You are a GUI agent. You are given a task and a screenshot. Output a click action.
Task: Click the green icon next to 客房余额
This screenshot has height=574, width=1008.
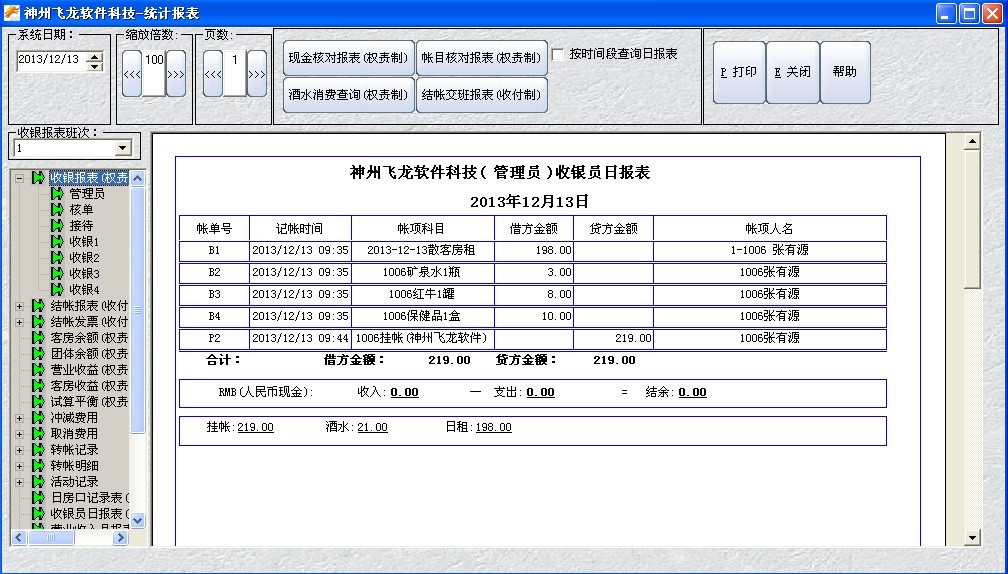click(x=39, y=338)
